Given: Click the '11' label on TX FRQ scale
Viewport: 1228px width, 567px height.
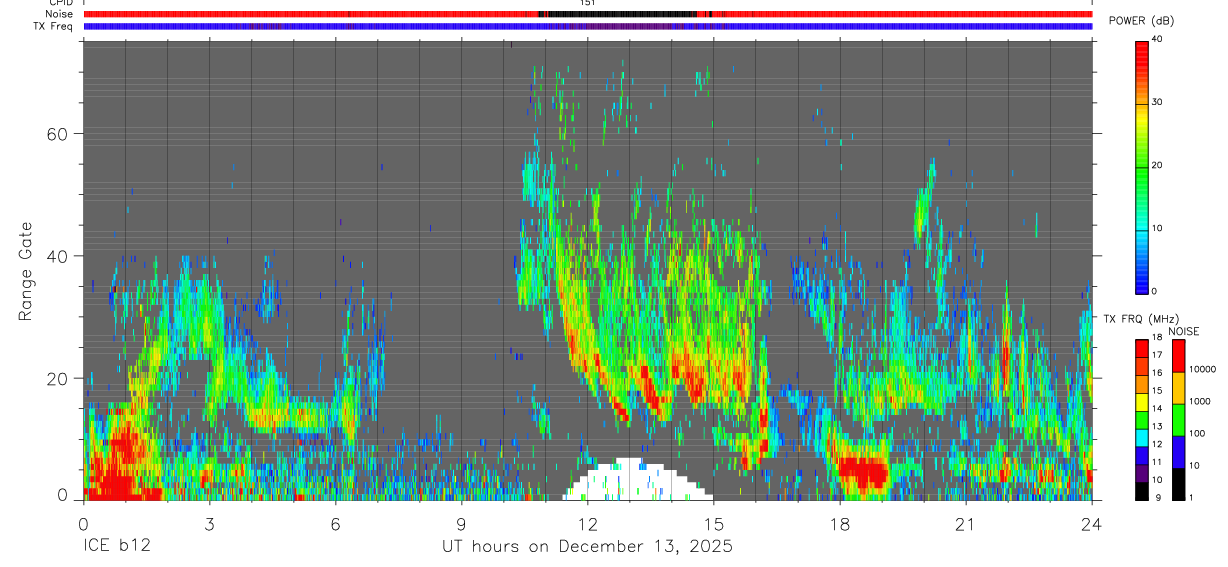Looking at the screenshot, I should [x=1157, y=463].
